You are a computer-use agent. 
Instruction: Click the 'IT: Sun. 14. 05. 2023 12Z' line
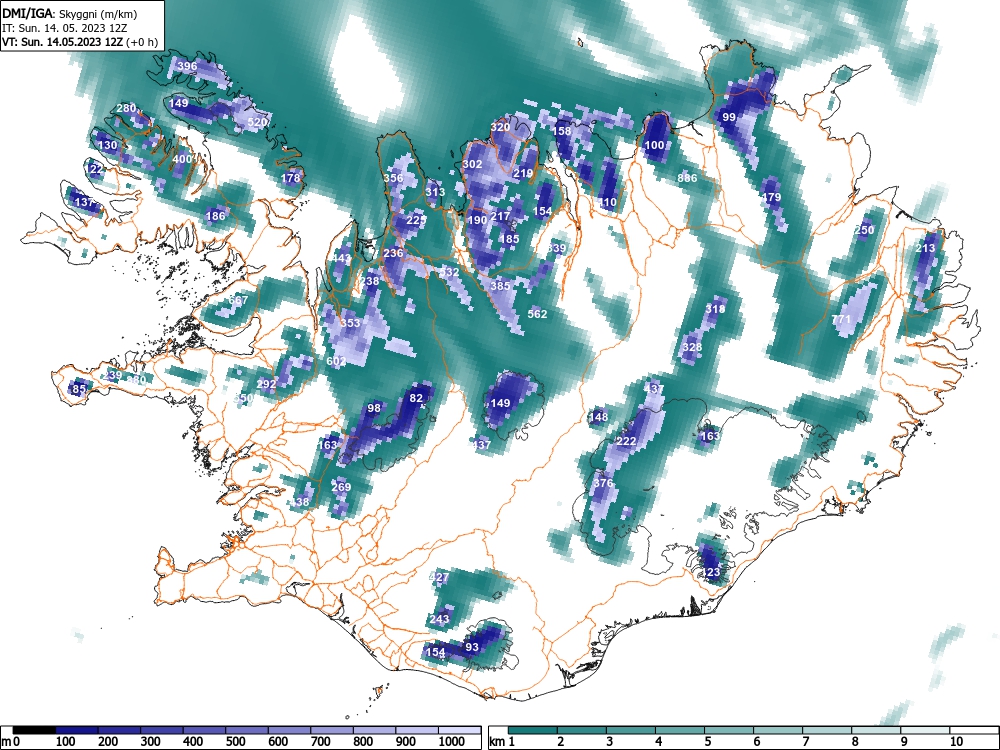pos(65,28)
